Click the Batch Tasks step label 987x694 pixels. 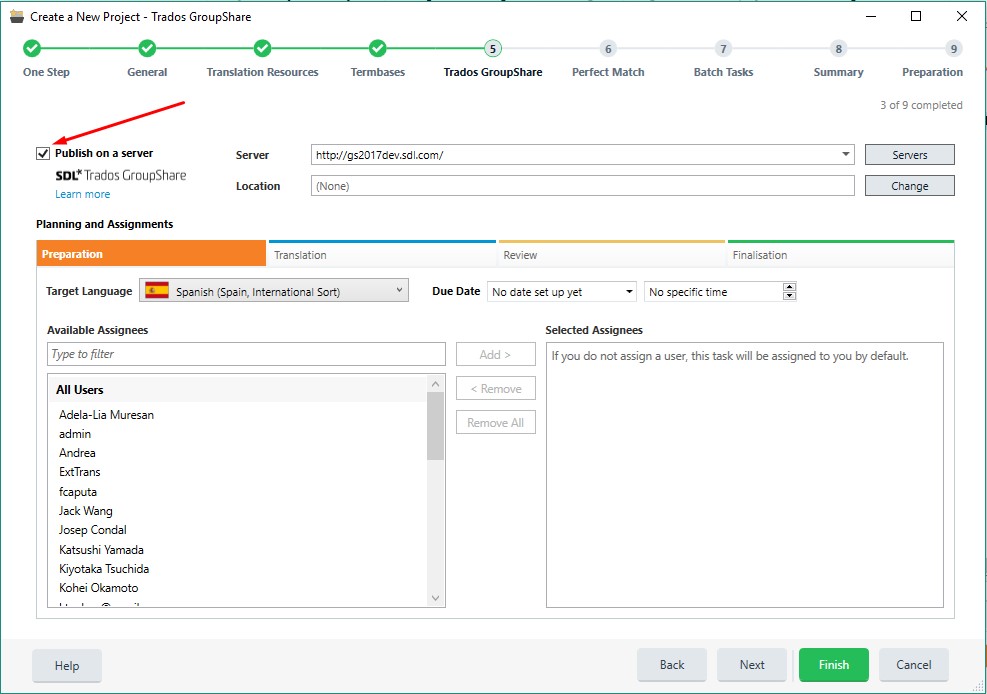pyautogui.click(x=723, y=72)
